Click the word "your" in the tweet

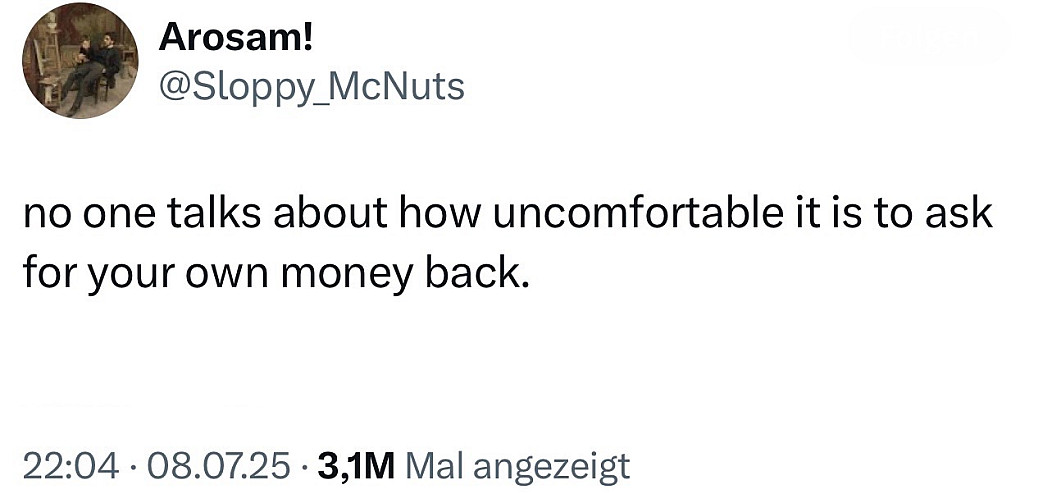(x=130, y=272)
